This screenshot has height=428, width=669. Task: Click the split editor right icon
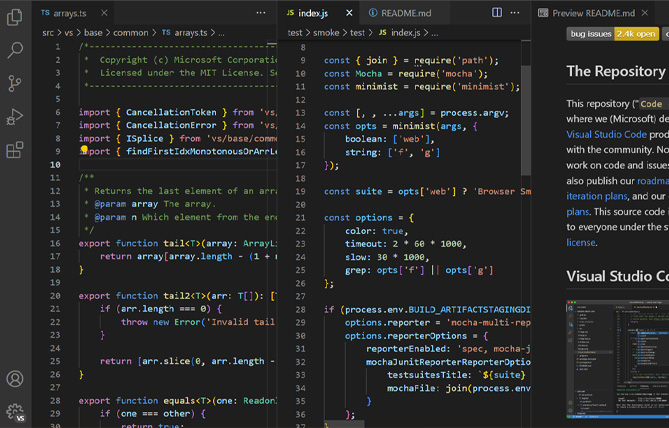pyautogui.click(x=497, y=13)
